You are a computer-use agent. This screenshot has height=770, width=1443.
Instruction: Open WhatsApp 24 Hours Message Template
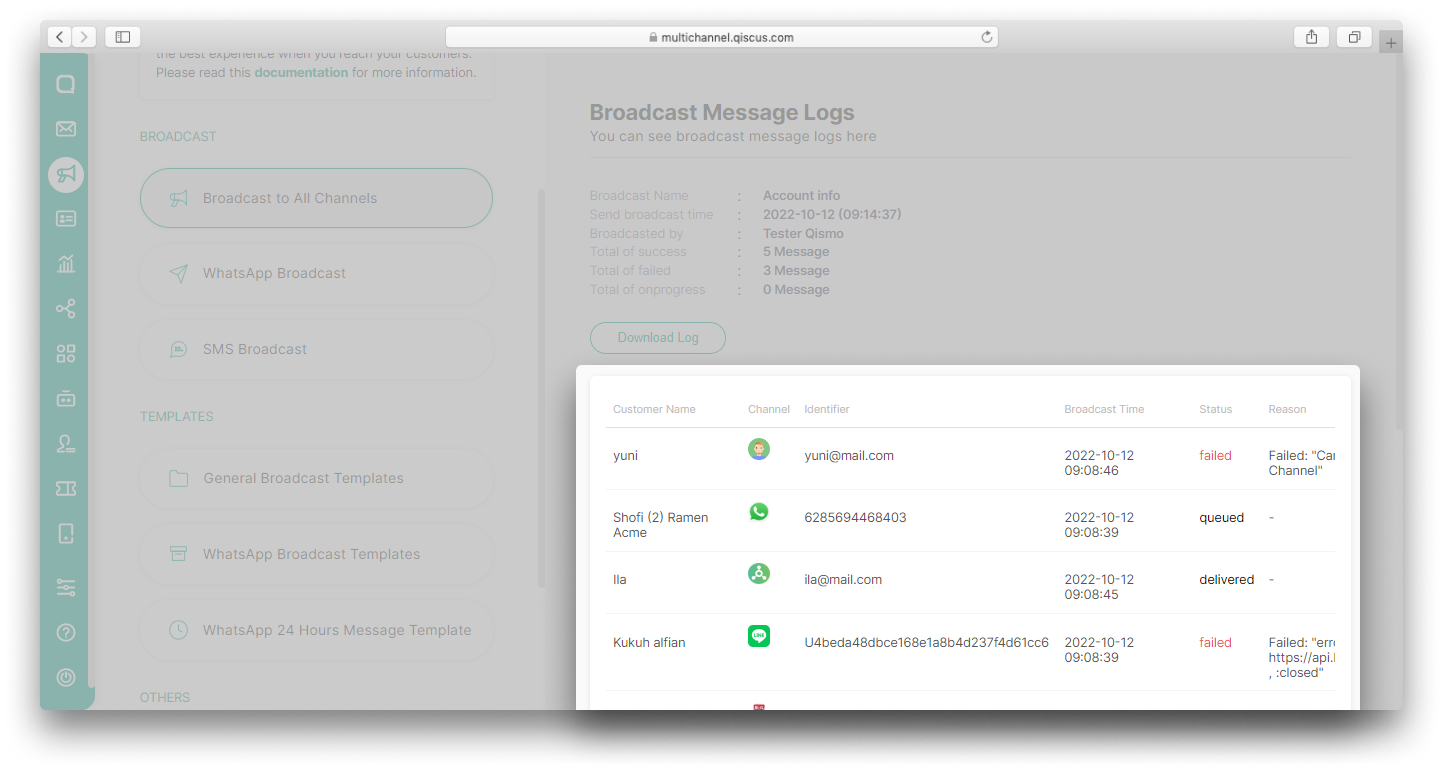(316, 630)
